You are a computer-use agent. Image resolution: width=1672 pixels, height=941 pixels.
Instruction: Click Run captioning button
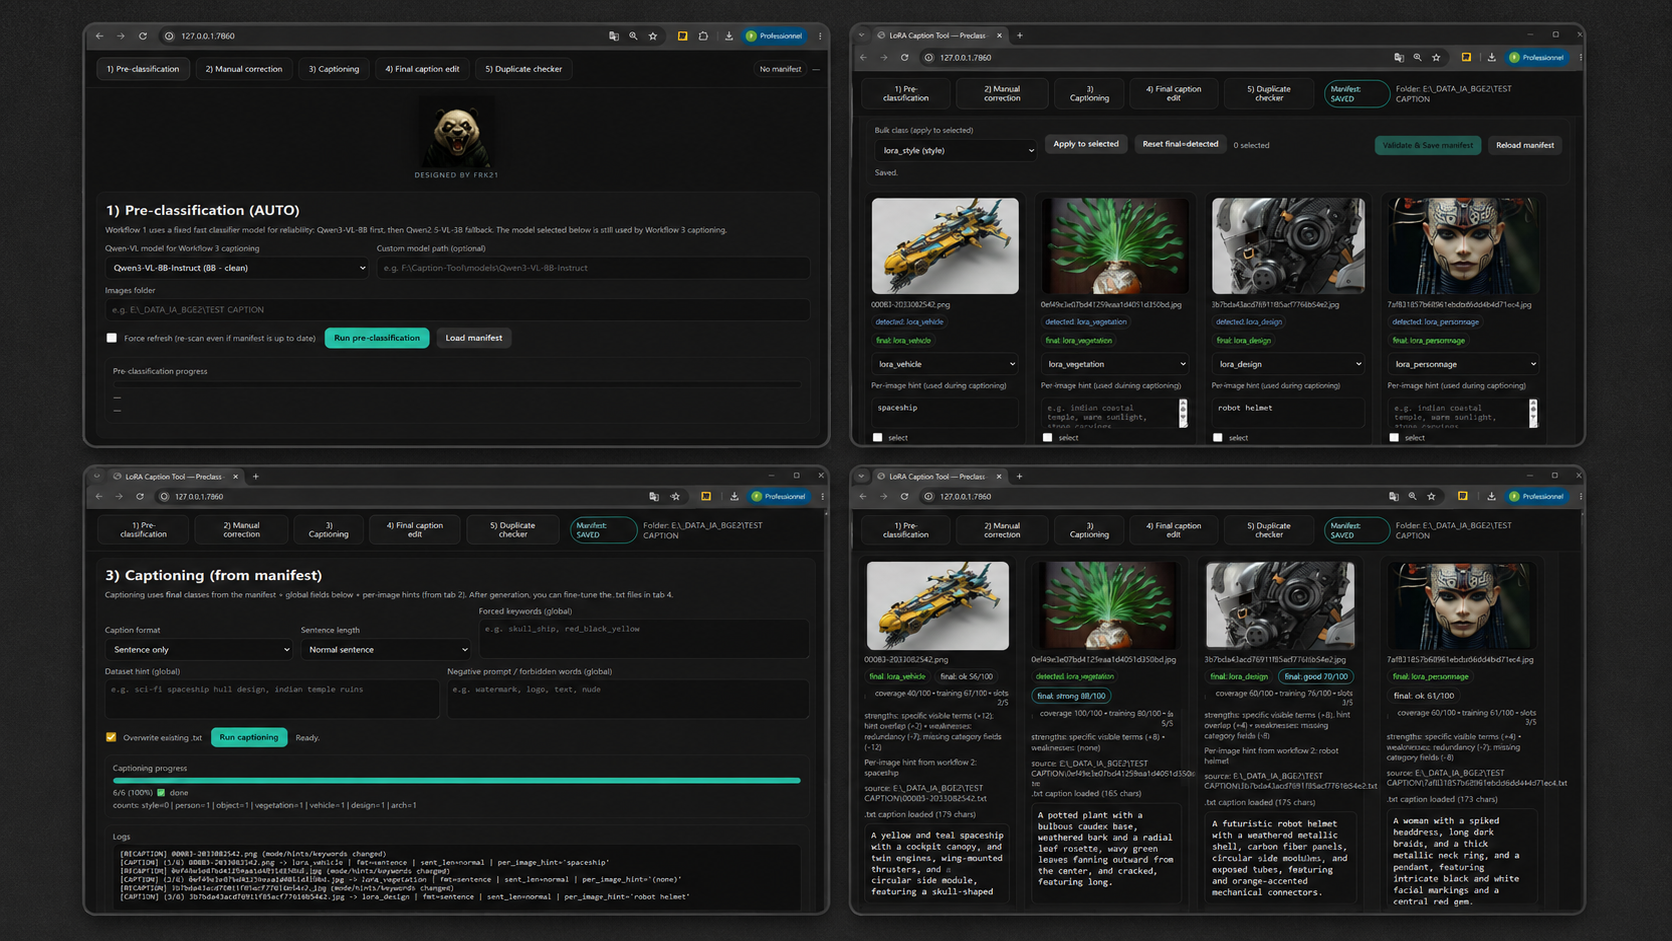pos(249,737)
